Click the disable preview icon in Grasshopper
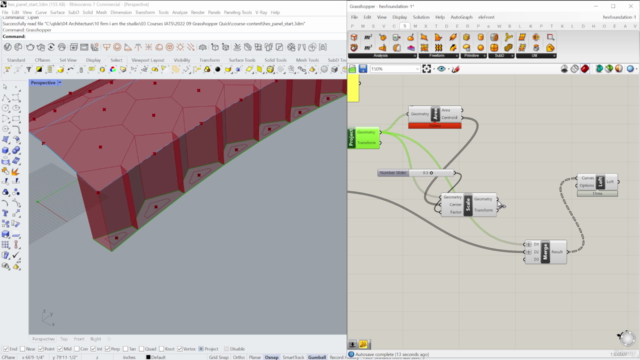The image size is (640, 360). (x=564, y=69)
